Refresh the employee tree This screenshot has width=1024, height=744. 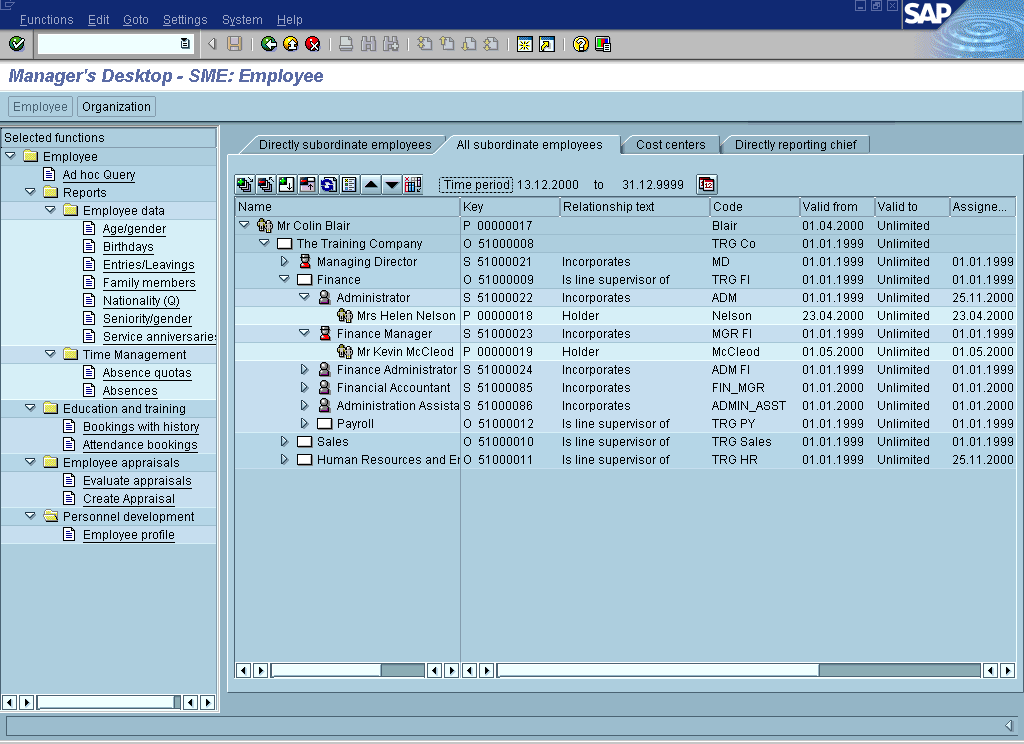328,185
